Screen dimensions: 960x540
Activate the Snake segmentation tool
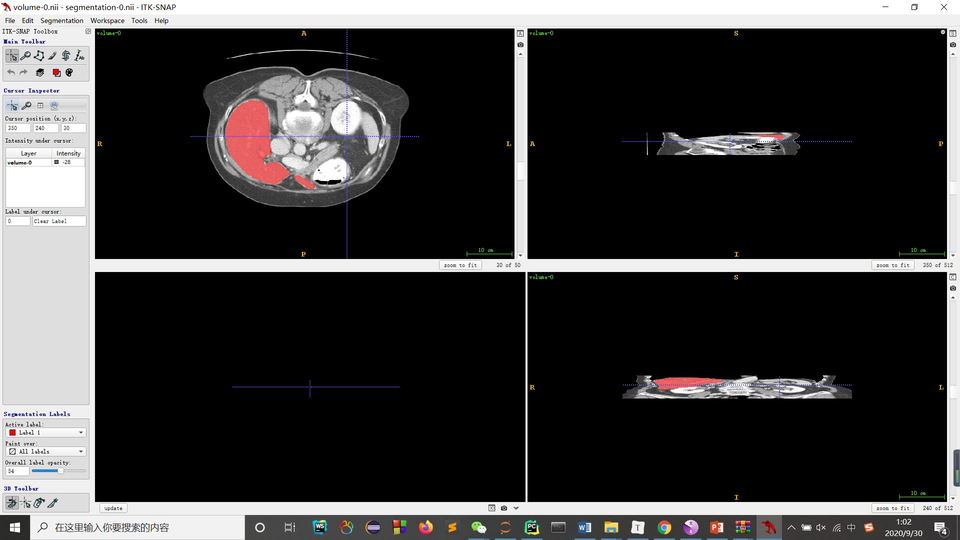66,56
